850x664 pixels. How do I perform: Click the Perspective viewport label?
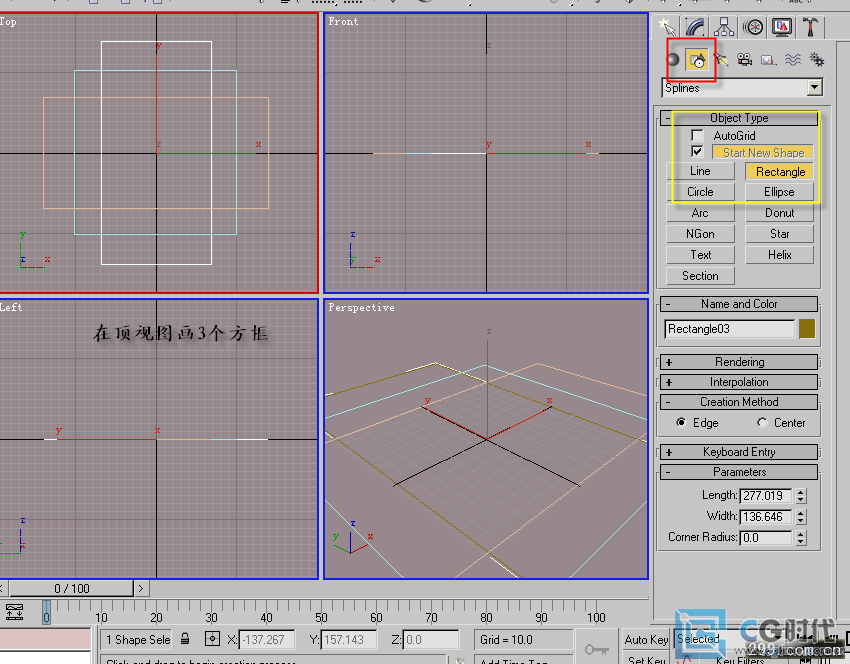(361, 307)
